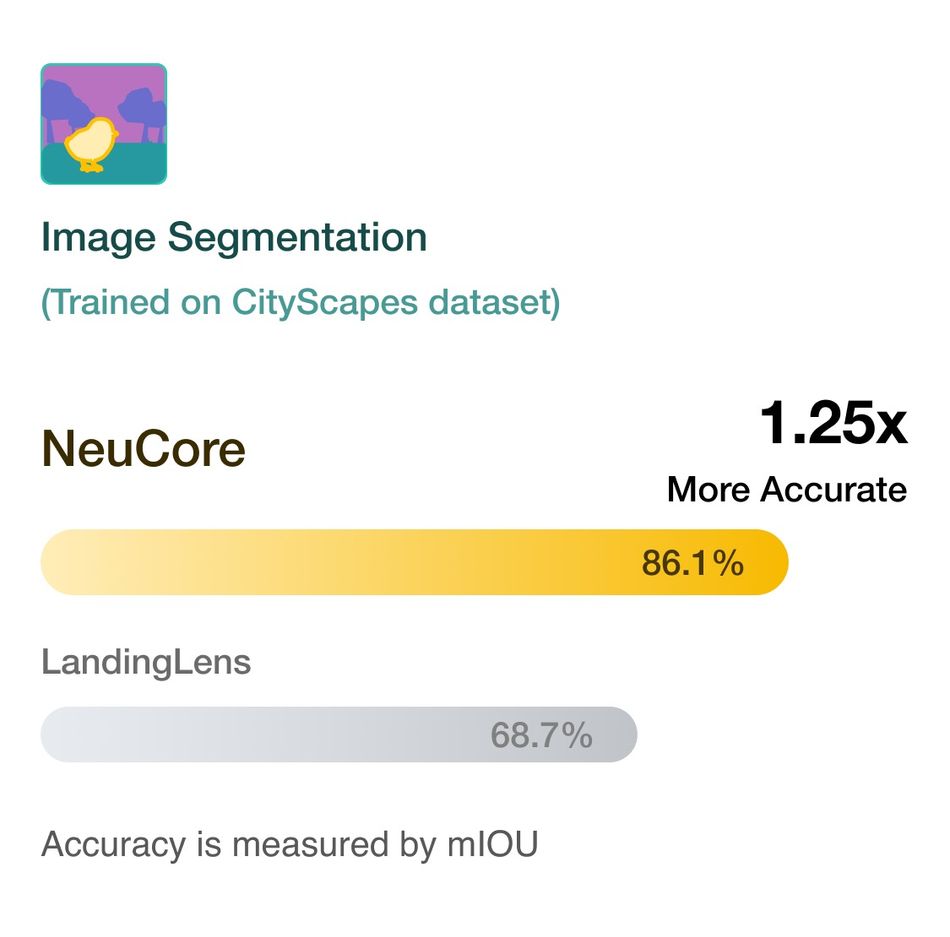Select the NeuCore label
This screenshot has width=950, height=937.
(143, 449)
